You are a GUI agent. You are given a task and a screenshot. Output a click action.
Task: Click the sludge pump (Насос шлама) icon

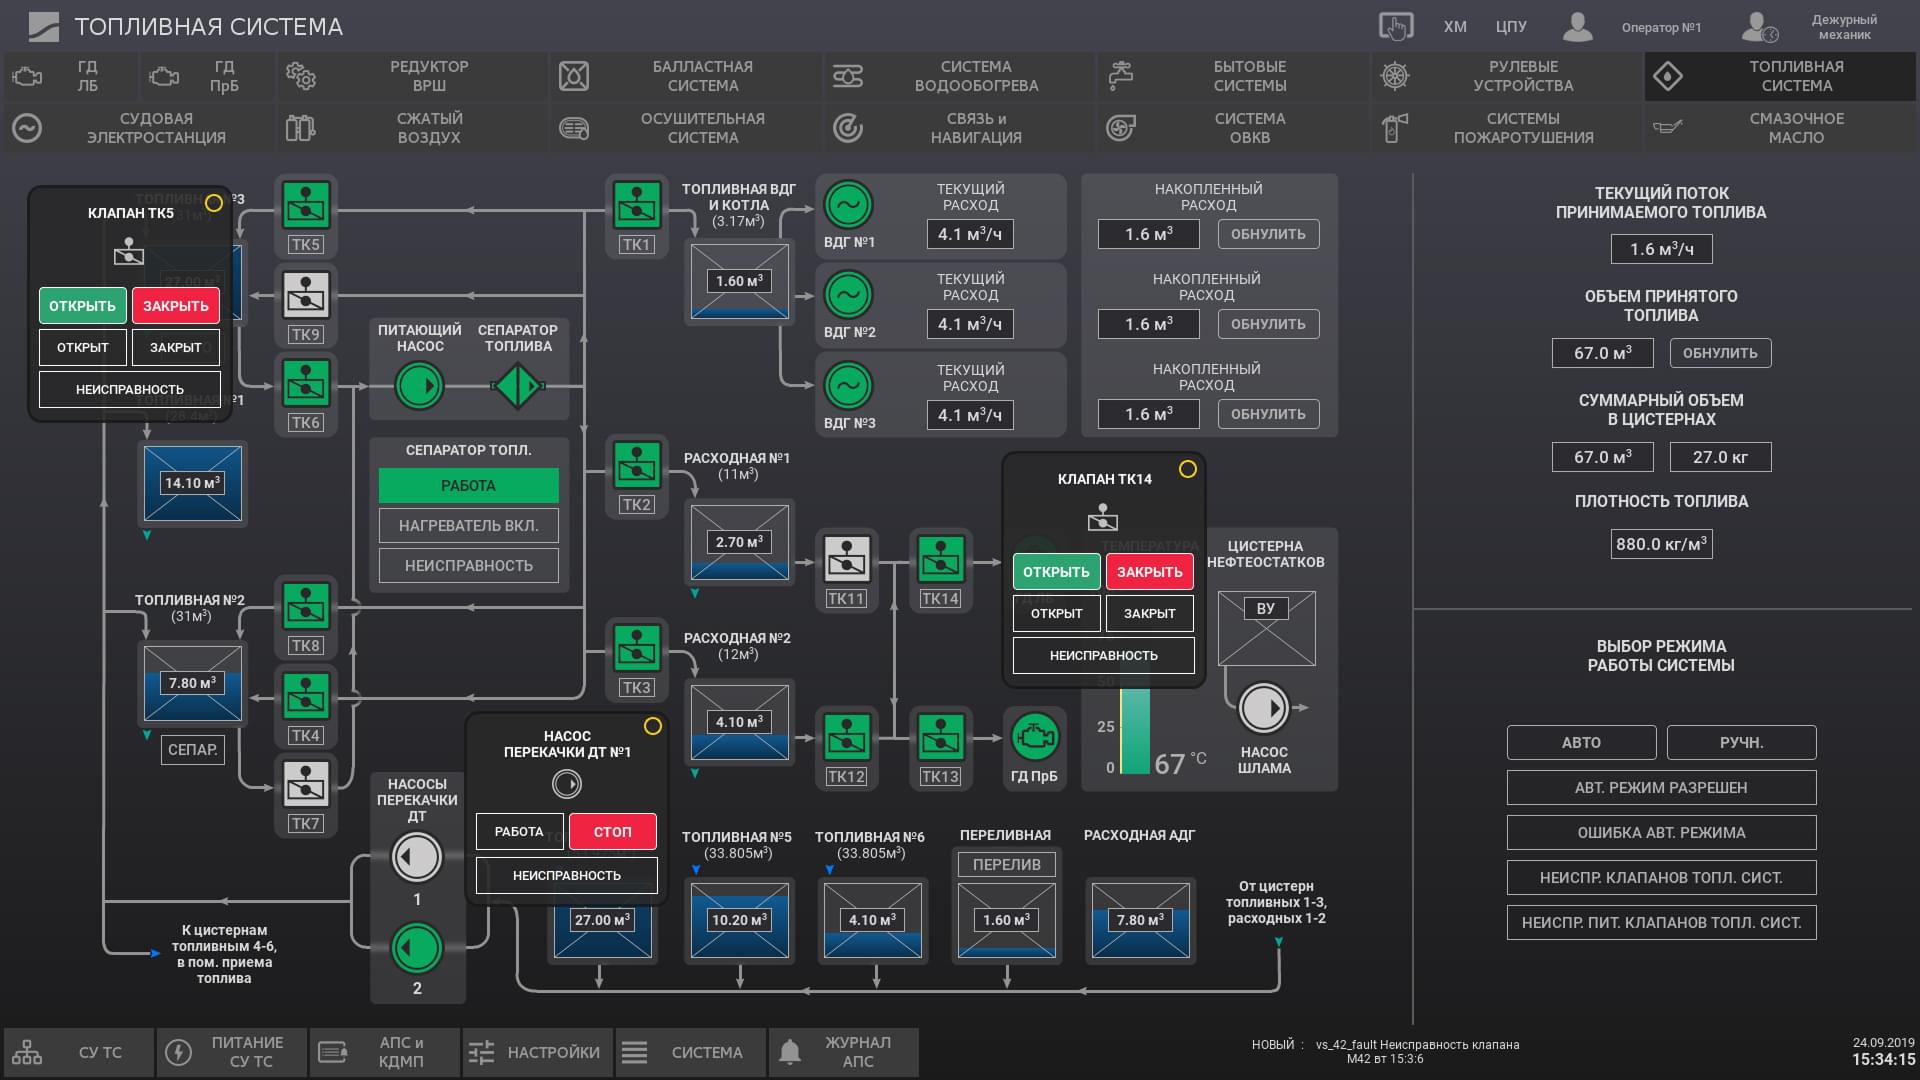point(1263,708)
